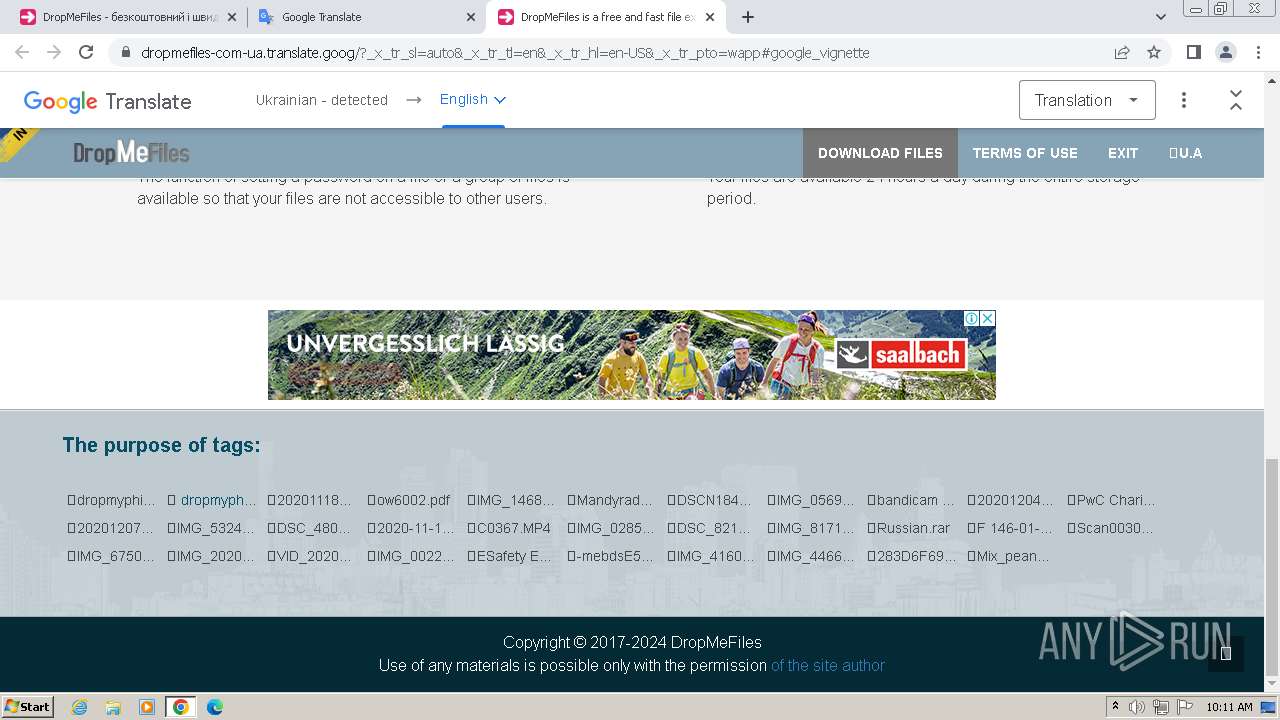
Task: Open the English target language dropdown
Action: point(473,99)
